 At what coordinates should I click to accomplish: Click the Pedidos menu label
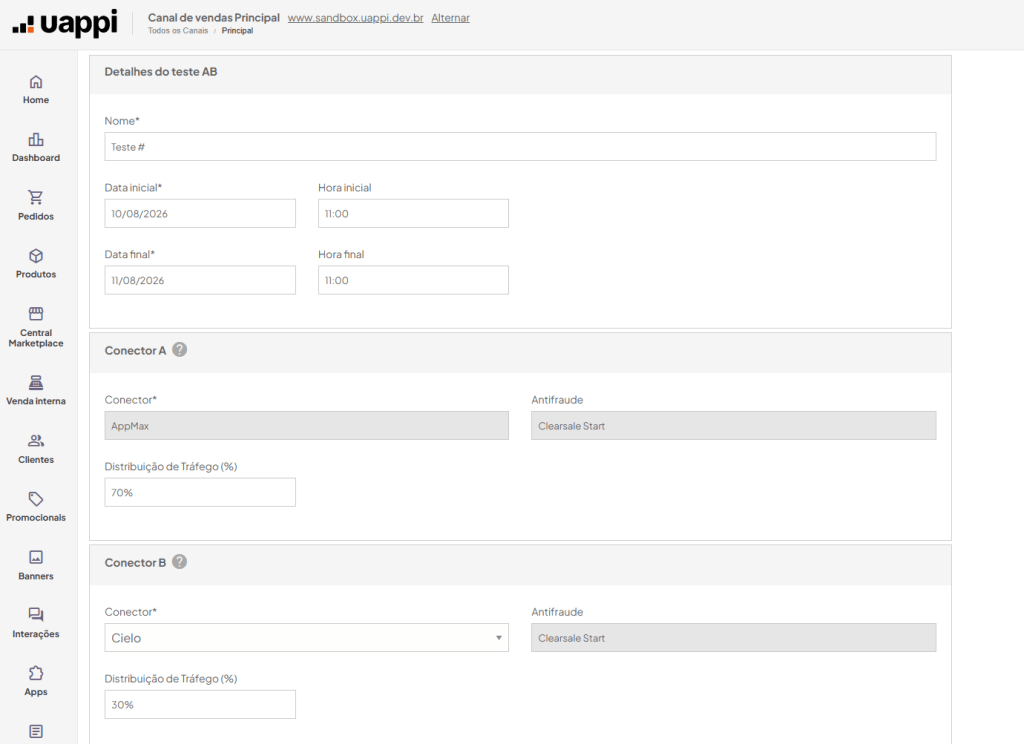pos(36,216)
